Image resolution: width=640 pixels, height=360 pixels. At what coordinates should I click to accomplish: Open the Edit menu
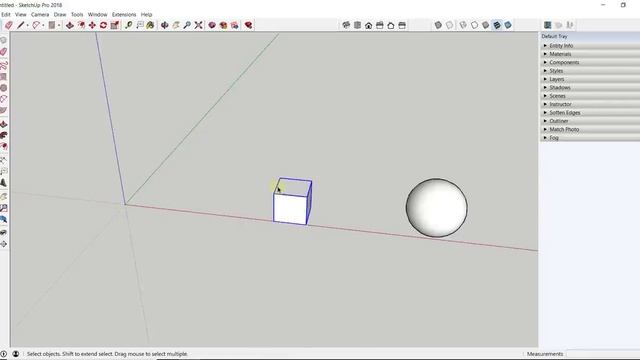(6, 15)
